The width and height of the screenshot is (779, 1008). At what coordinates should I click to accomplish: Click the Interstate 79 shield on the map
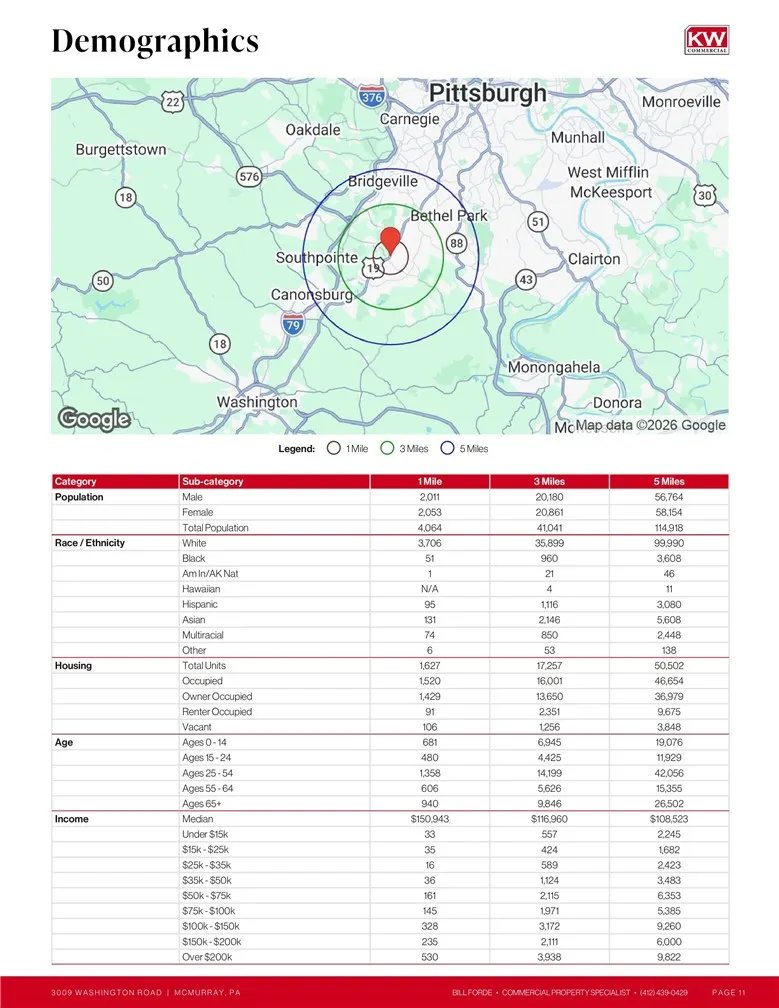tap(292, 323)
